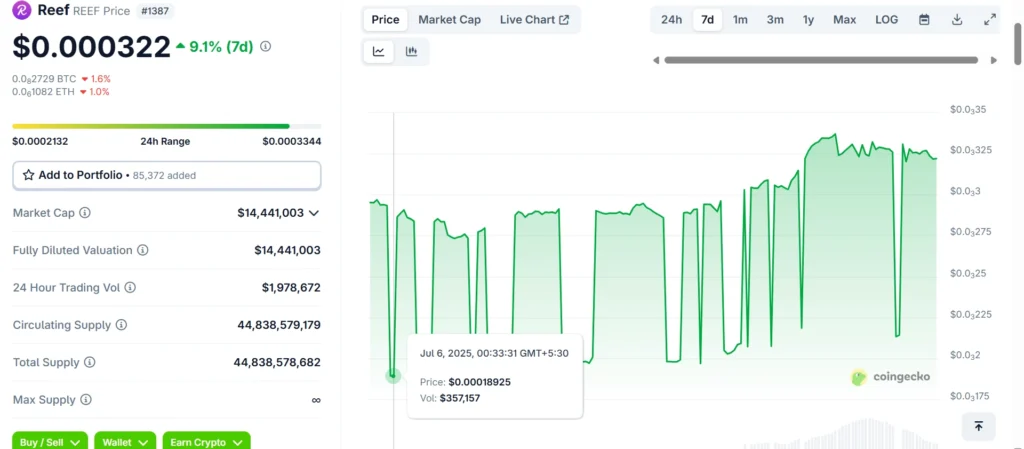
Task: Click the Add to Portfolio button
Action: coord(167,175)
